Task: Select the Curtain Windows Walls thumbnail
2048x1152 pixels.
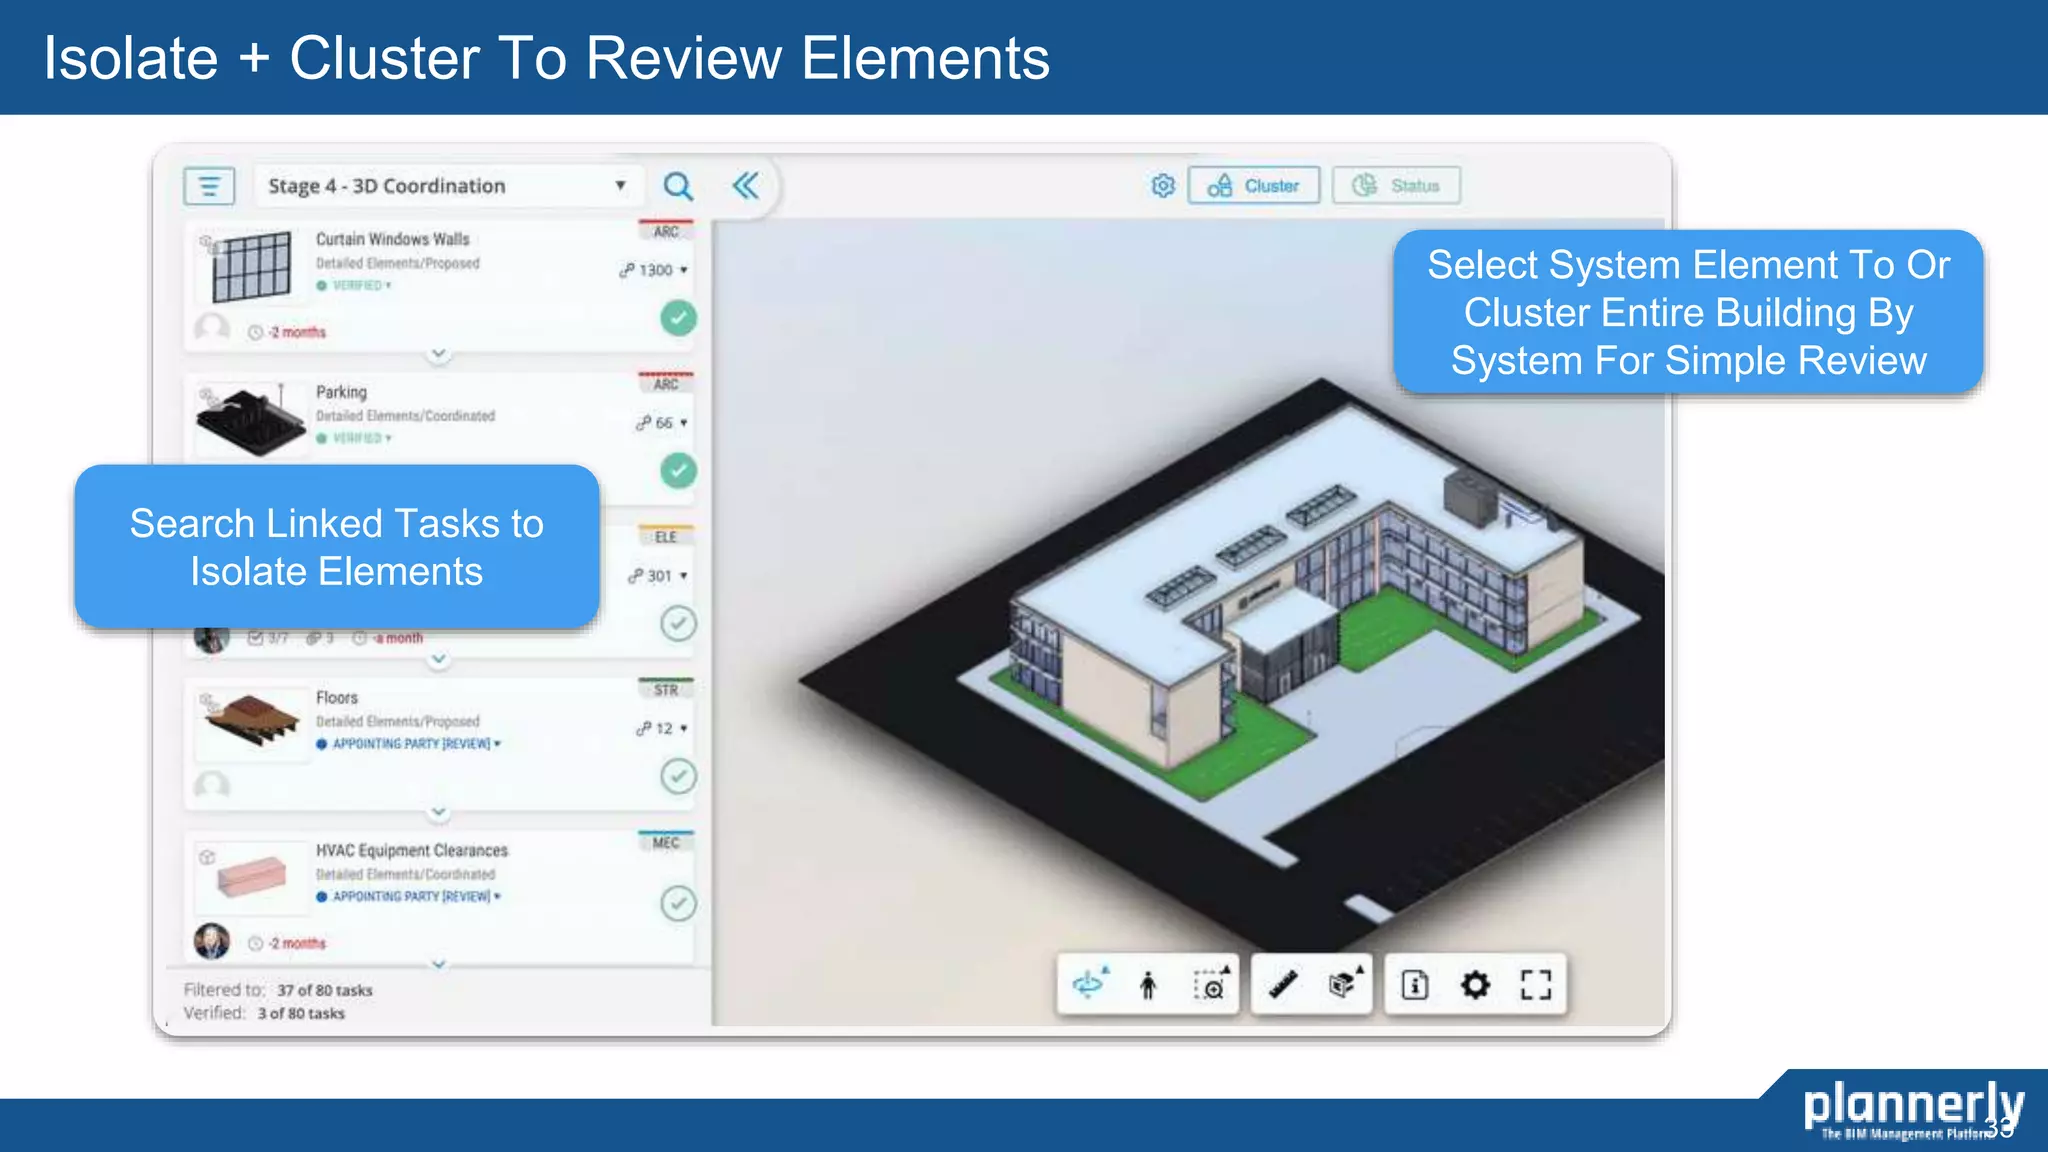Action: tap(250, 267)
